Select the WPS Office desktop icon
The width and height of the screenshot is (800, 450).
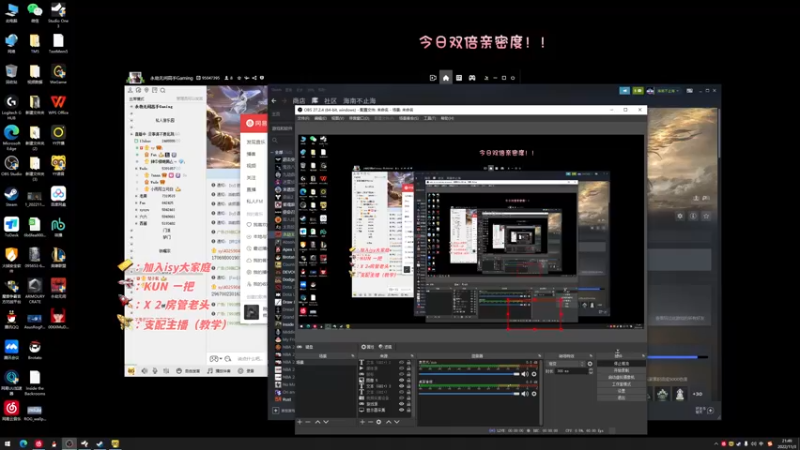click(x=58, y=105)
